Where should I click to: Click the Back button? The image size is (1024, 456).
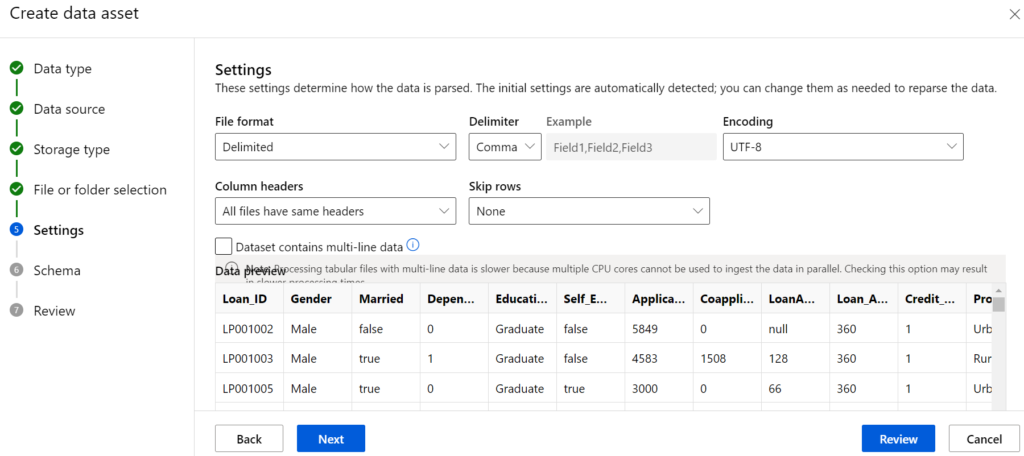[x=249, y=439]
